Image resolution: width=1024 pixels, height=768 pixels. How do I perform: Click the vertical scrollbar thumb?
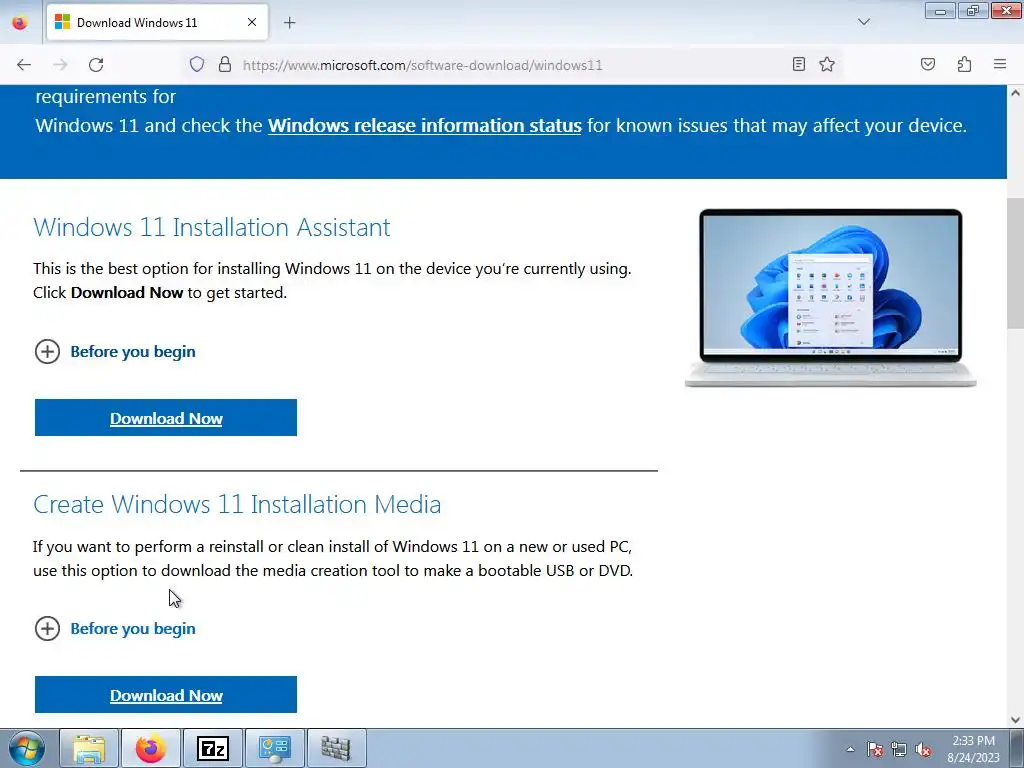(x=1015, y=264)
